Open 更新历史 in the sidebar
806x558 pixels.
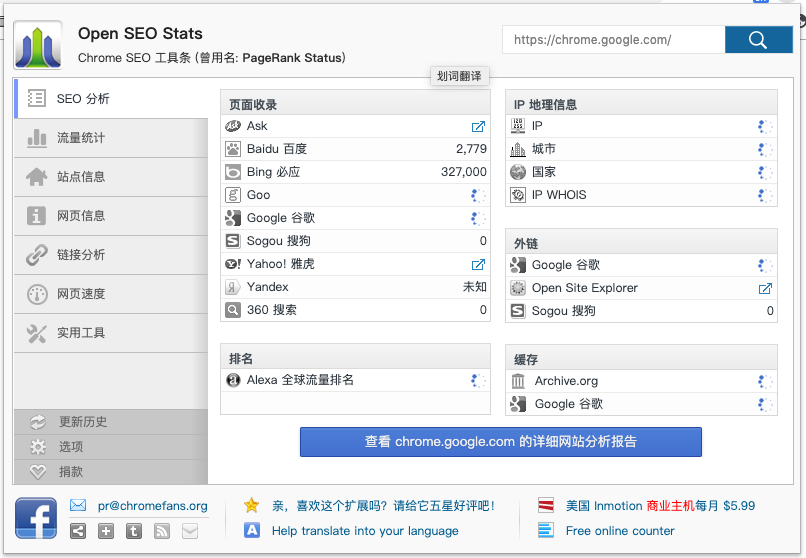pyautogui.click(x=111, y=422)
